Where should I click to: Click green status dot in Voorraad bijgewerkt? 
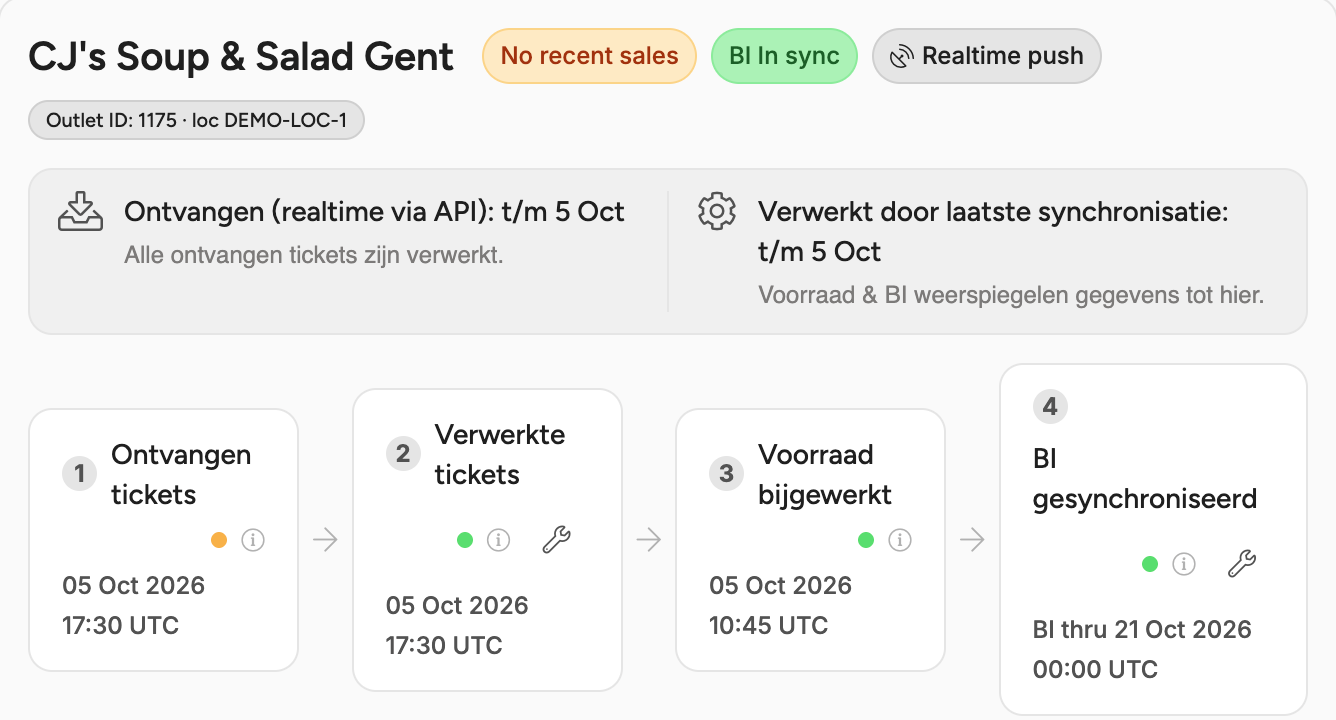(x=866, y=540)
